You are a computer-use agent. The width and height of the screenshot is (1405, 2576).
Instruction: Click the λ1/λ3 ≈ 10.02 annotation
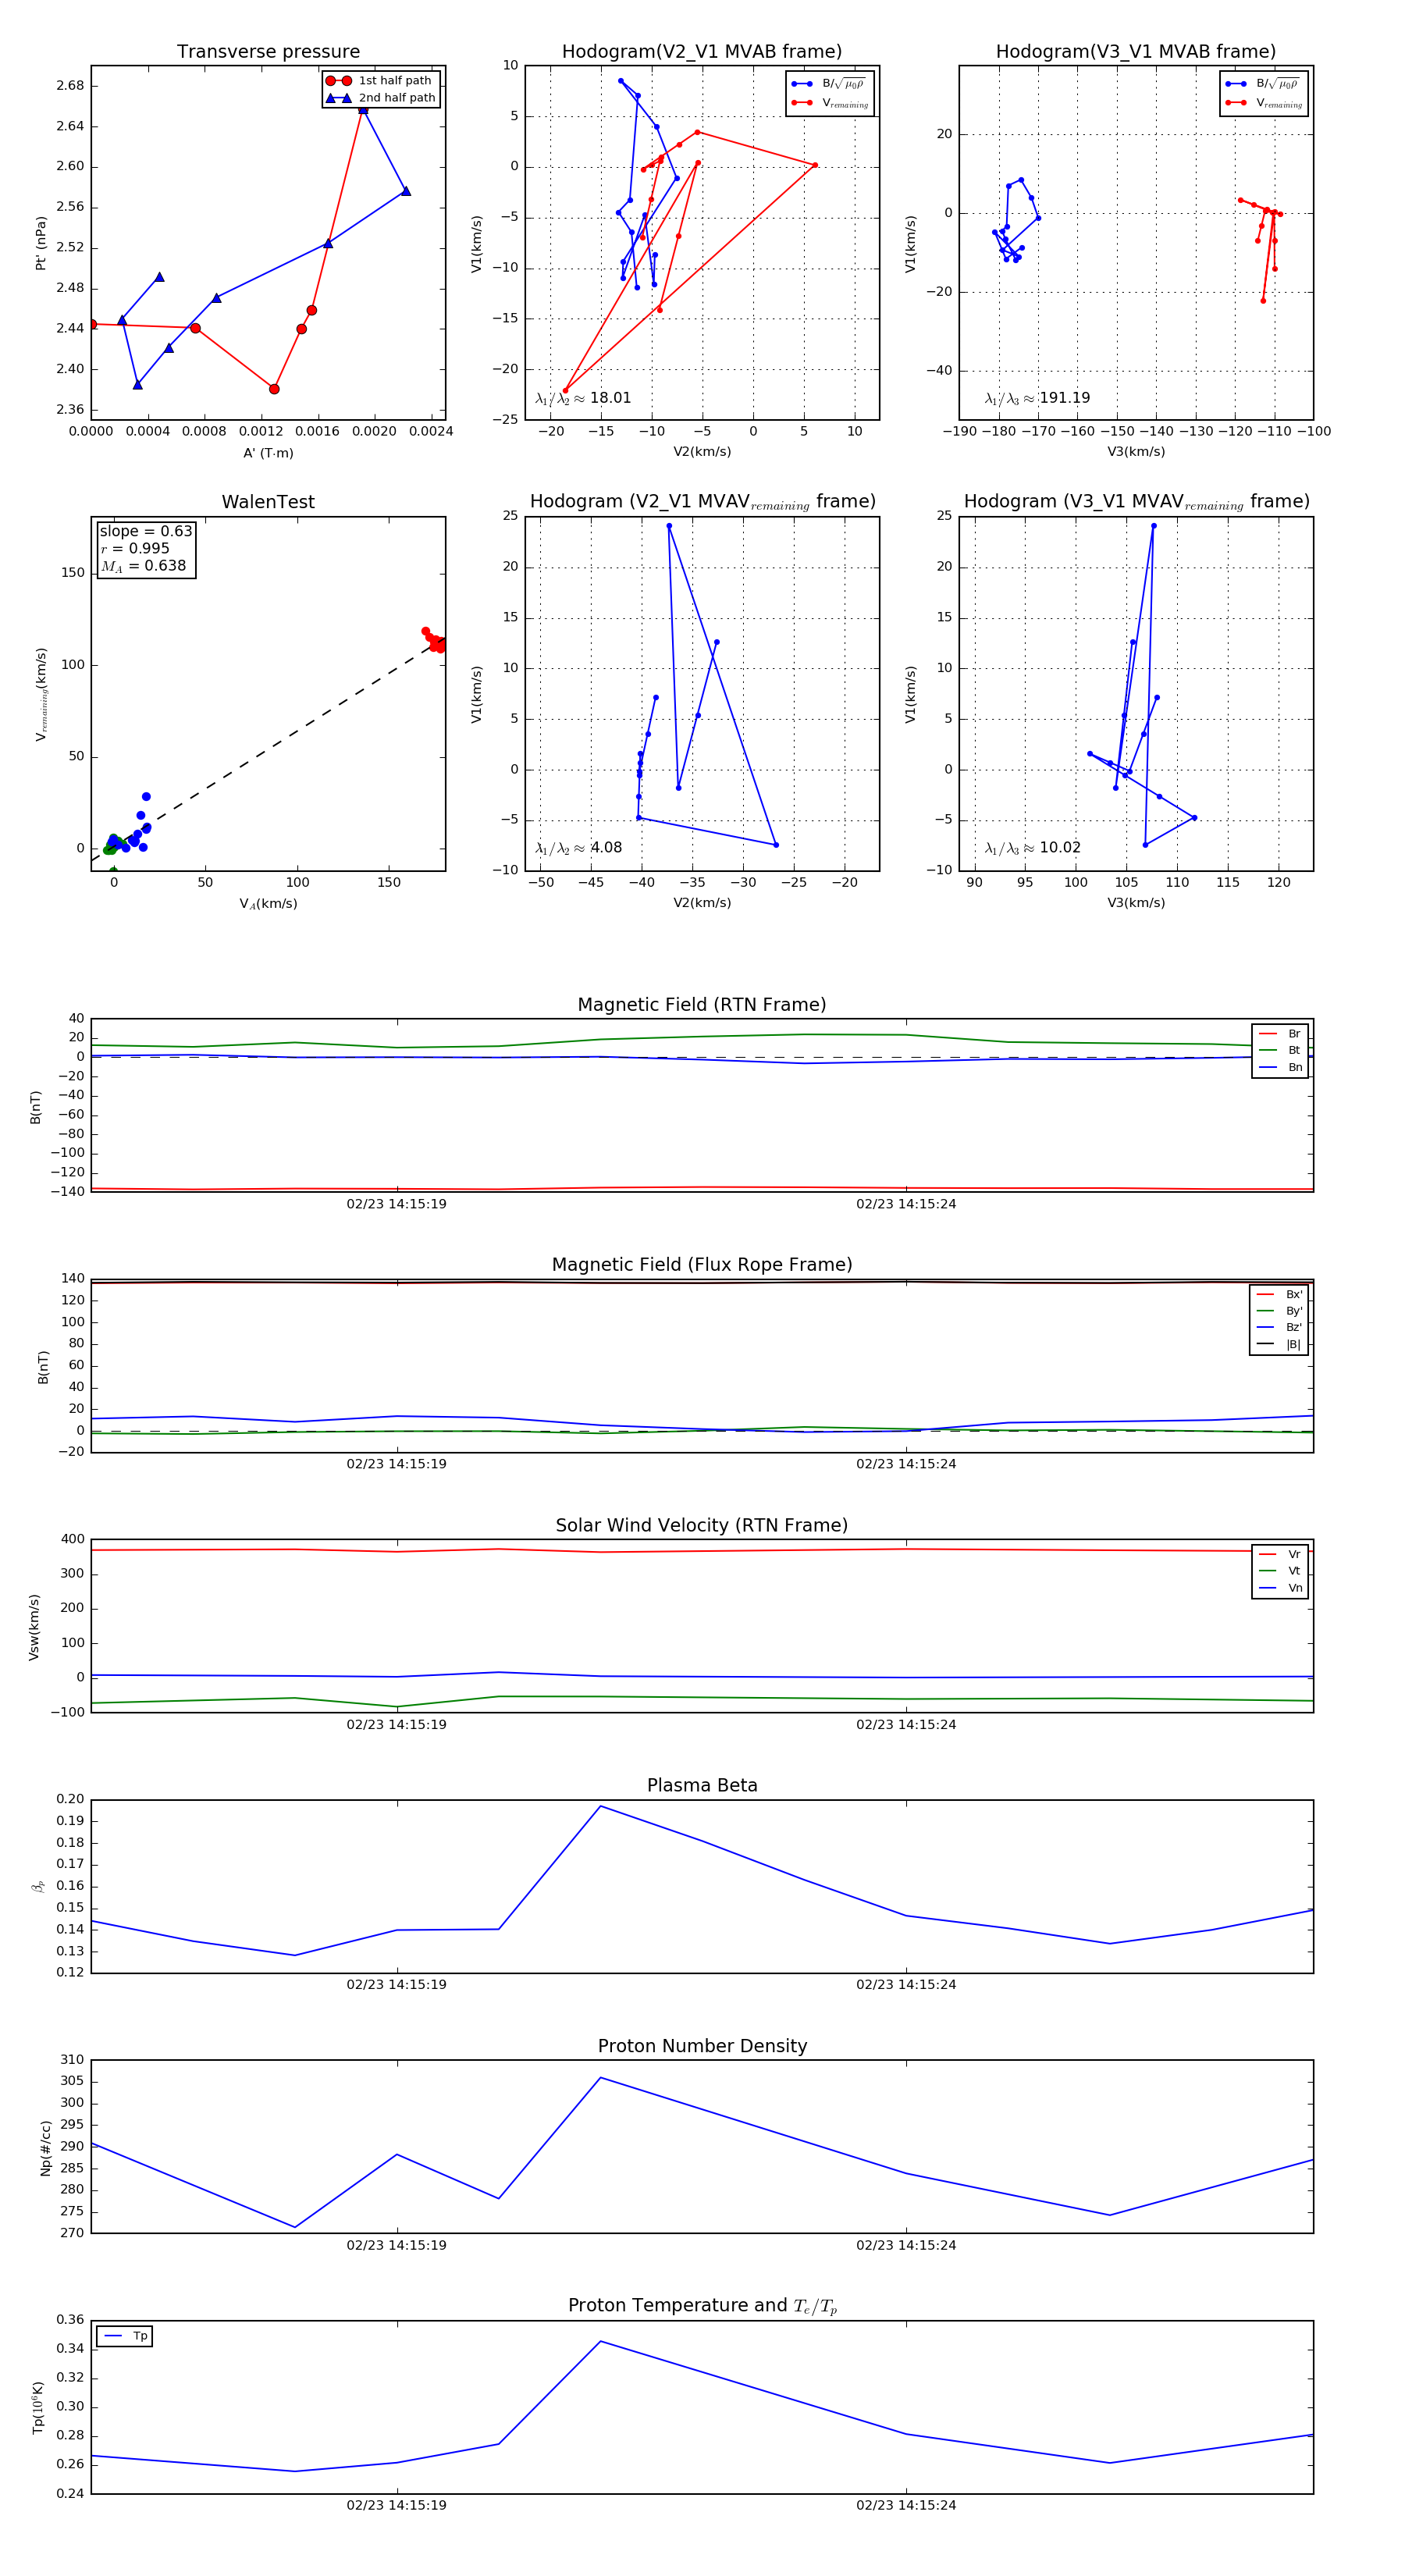pyautogui.click(x=1032, y=848)
